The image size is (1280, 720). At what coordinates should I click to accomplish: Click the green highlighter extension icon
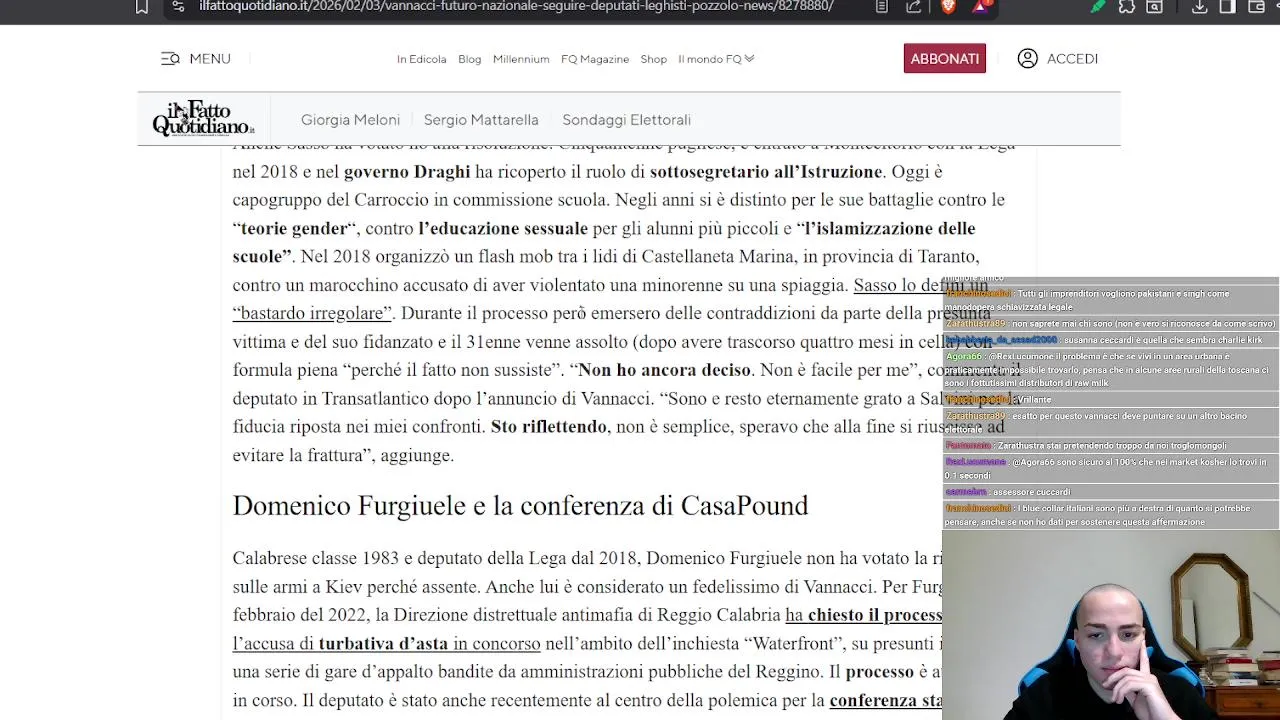(1098, 7)
